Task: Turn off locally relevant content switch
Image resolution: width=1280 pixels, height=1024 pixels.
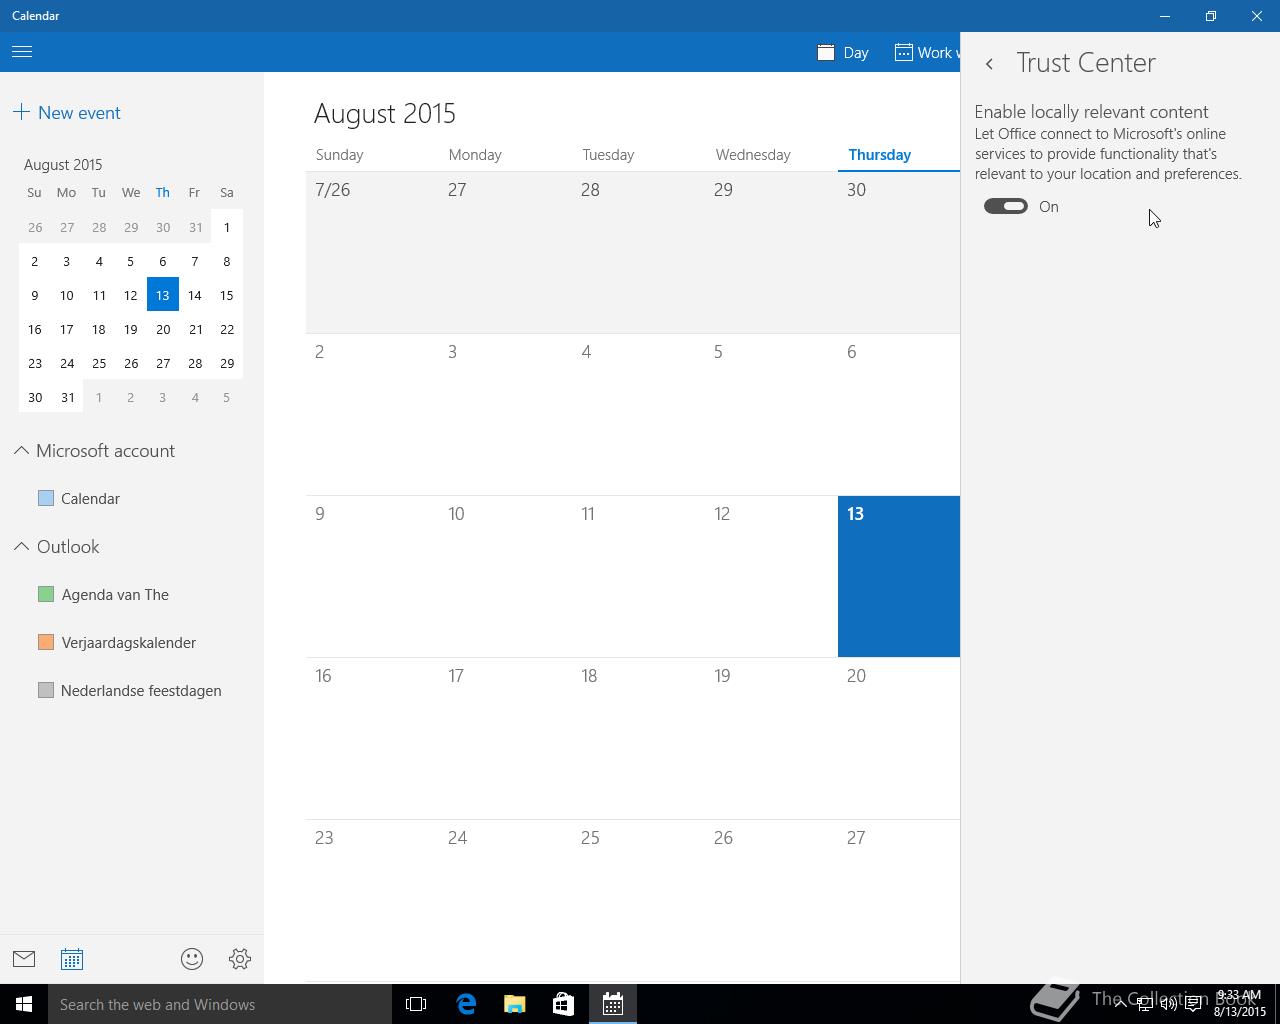Action: 1006,206
